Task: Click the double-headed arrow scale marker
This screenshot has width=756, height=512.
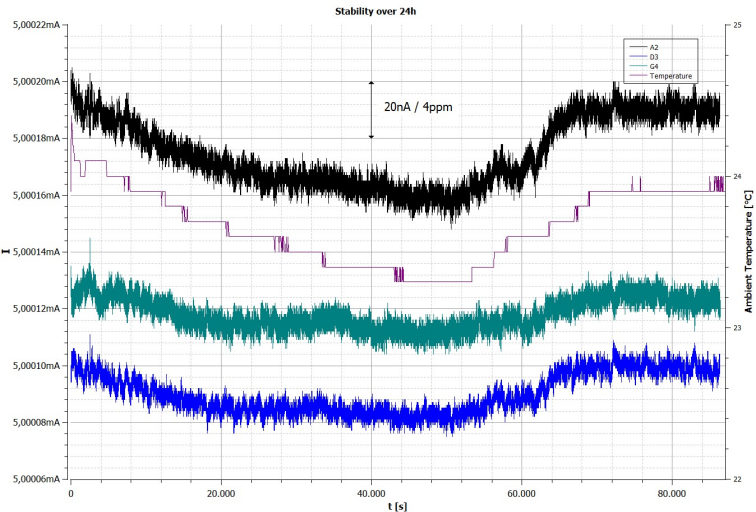Action: tap(371, 110)
